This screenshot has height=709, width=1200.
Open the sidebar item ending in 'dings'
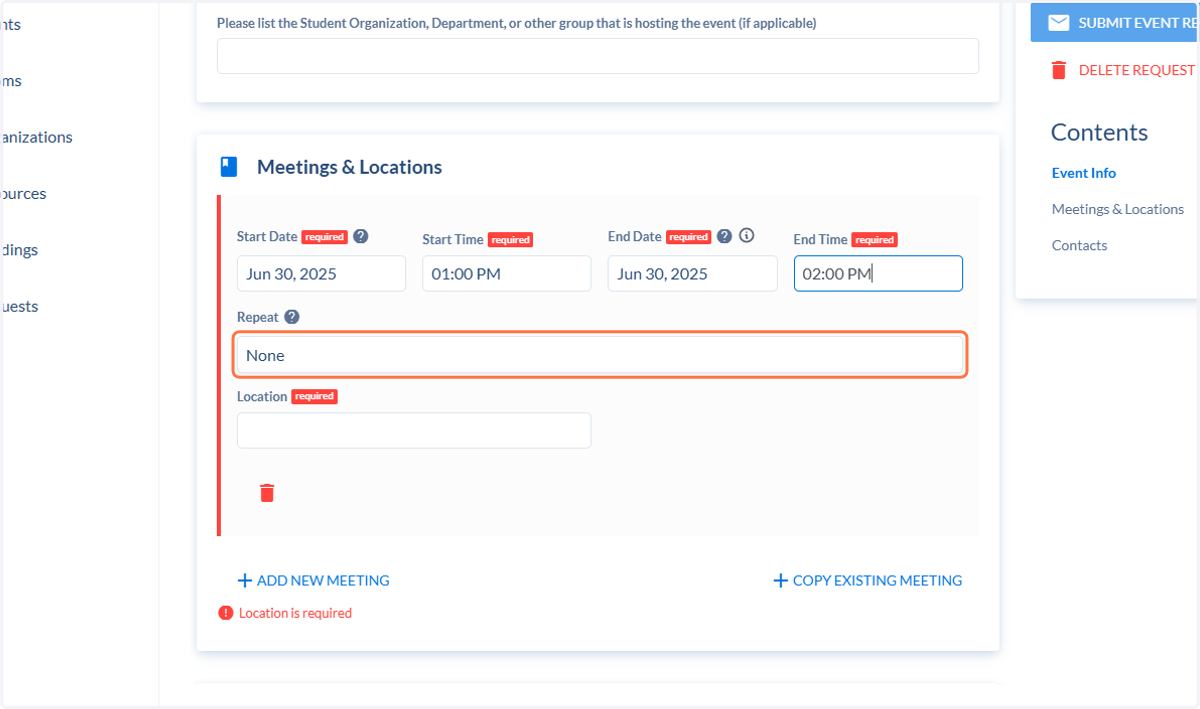coord(19,250)
